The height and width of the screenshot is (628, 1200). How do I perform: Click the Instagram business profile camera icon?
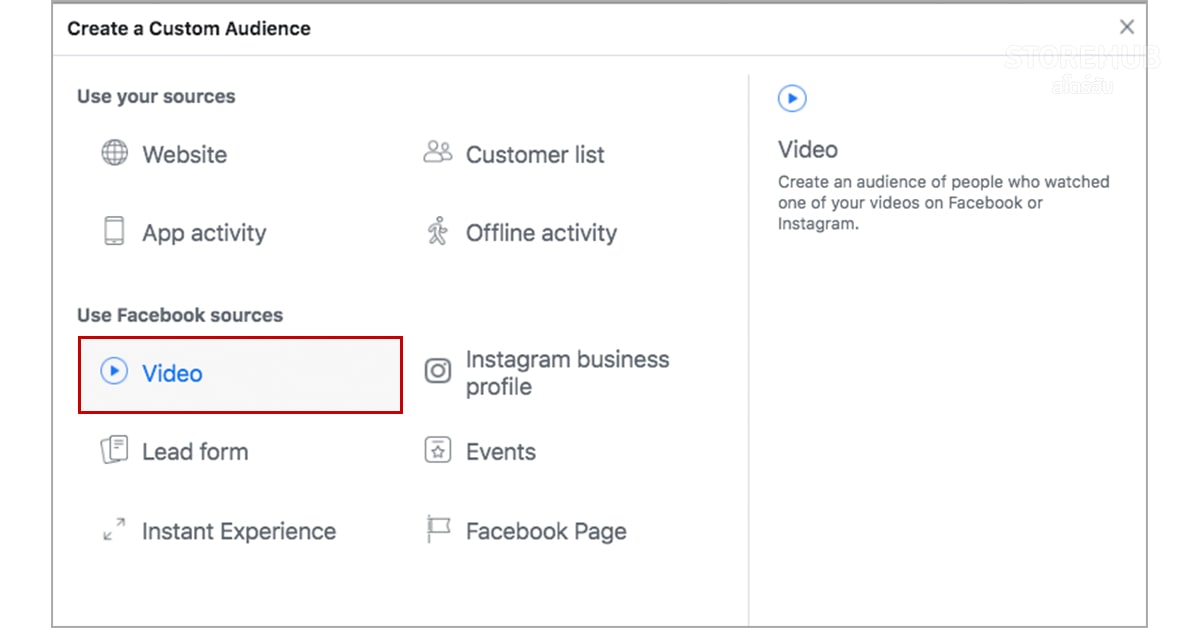(x=437, y=370)
